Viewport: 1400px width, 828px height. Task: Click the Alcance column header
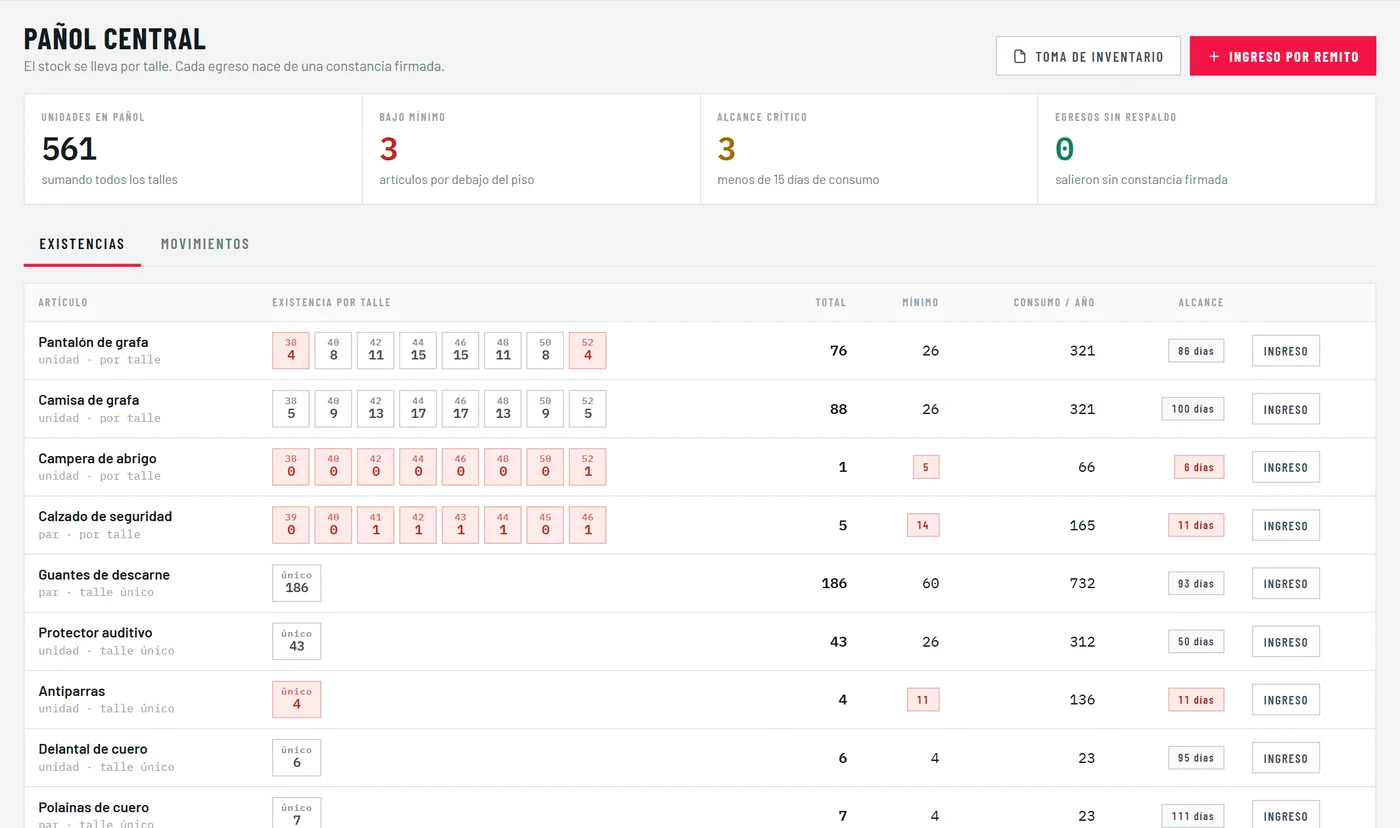(x=1201, y=302)
